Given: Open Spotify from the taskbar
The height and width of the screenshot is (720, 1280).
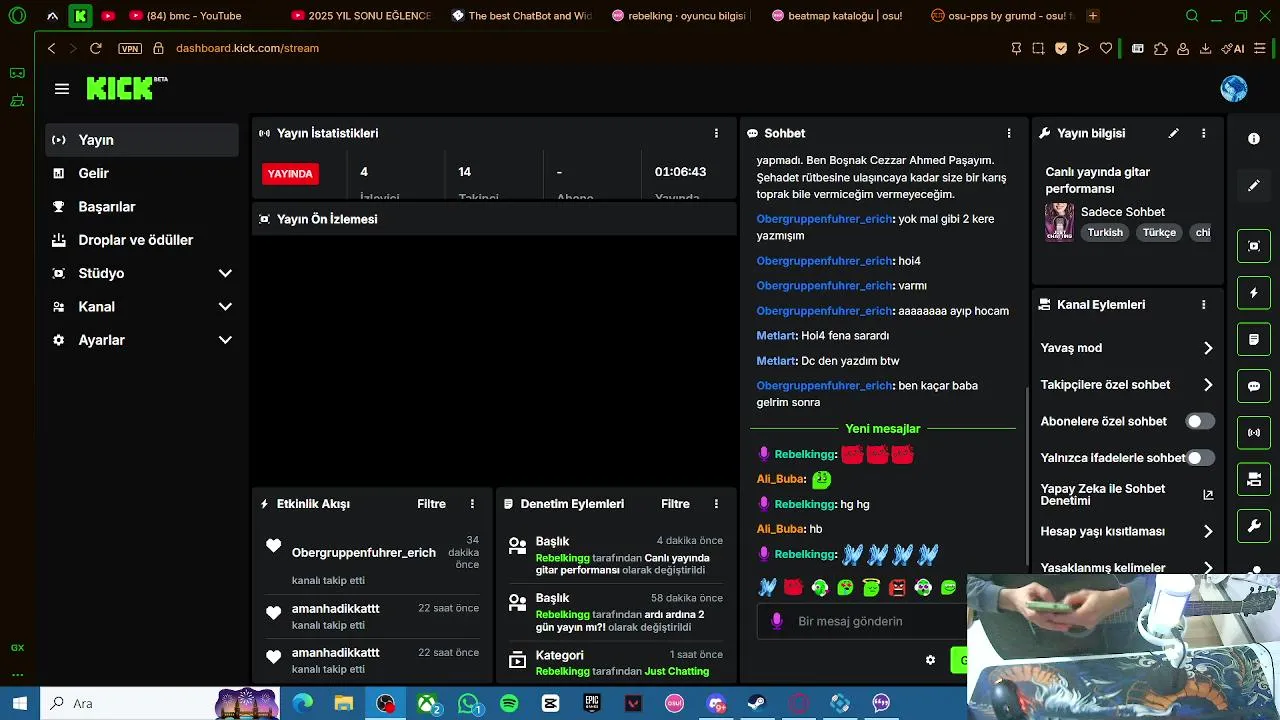Looking at the screenshot, I should click(x=509, y=703).
